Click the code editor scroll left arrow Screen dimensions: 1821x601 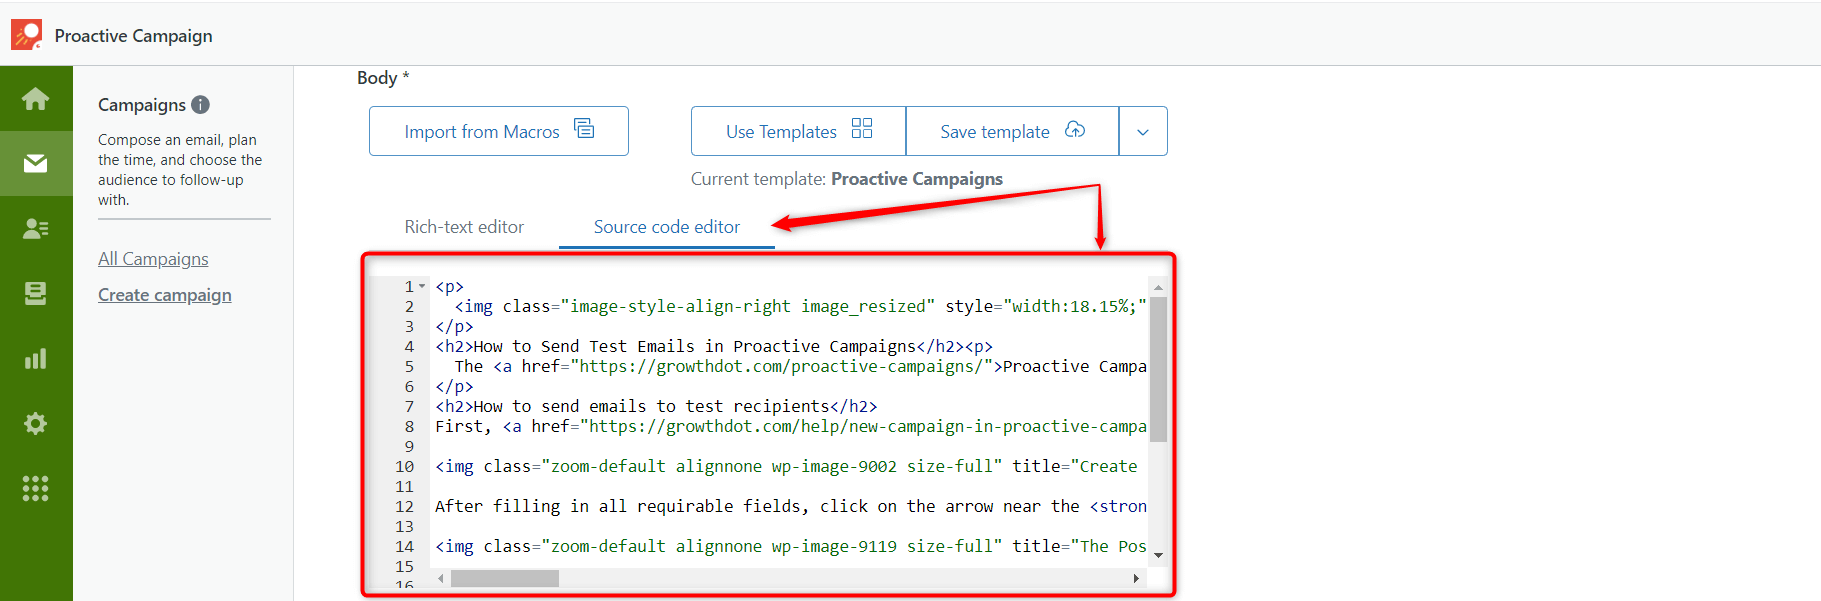point(441,578)
